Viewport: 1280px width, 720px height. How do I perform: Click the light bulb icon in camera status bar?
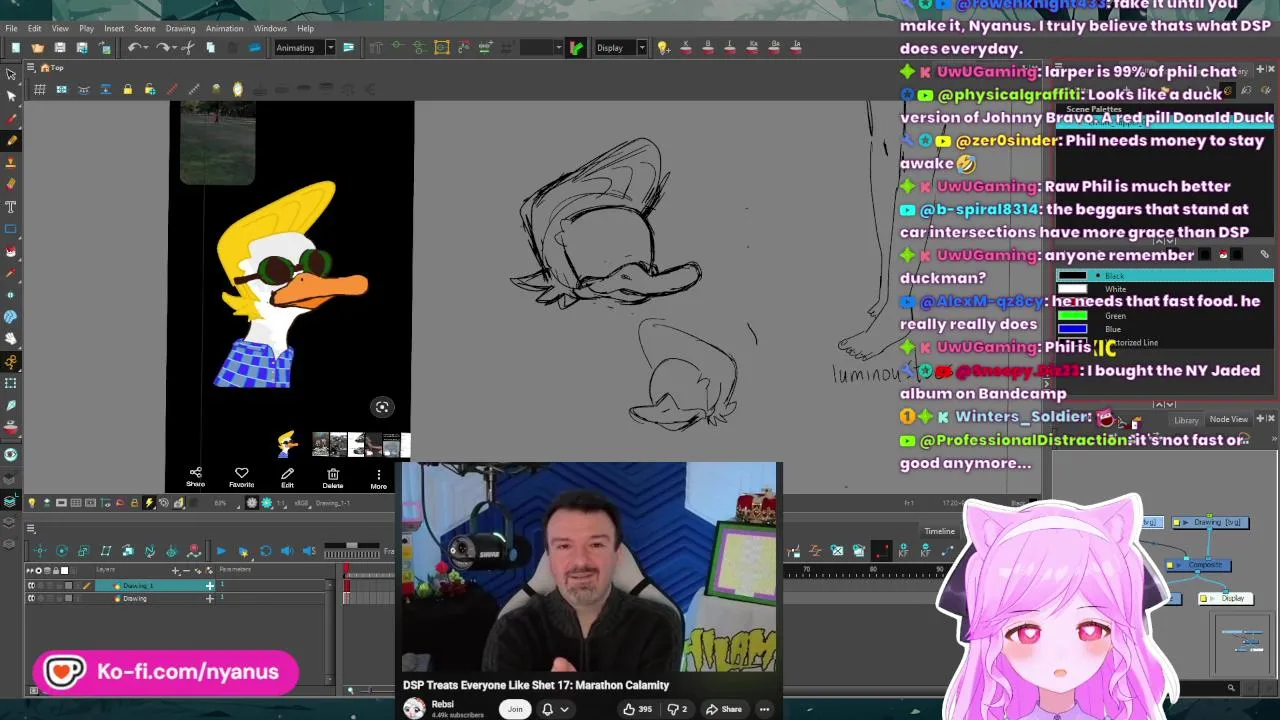tap(31, 503)
